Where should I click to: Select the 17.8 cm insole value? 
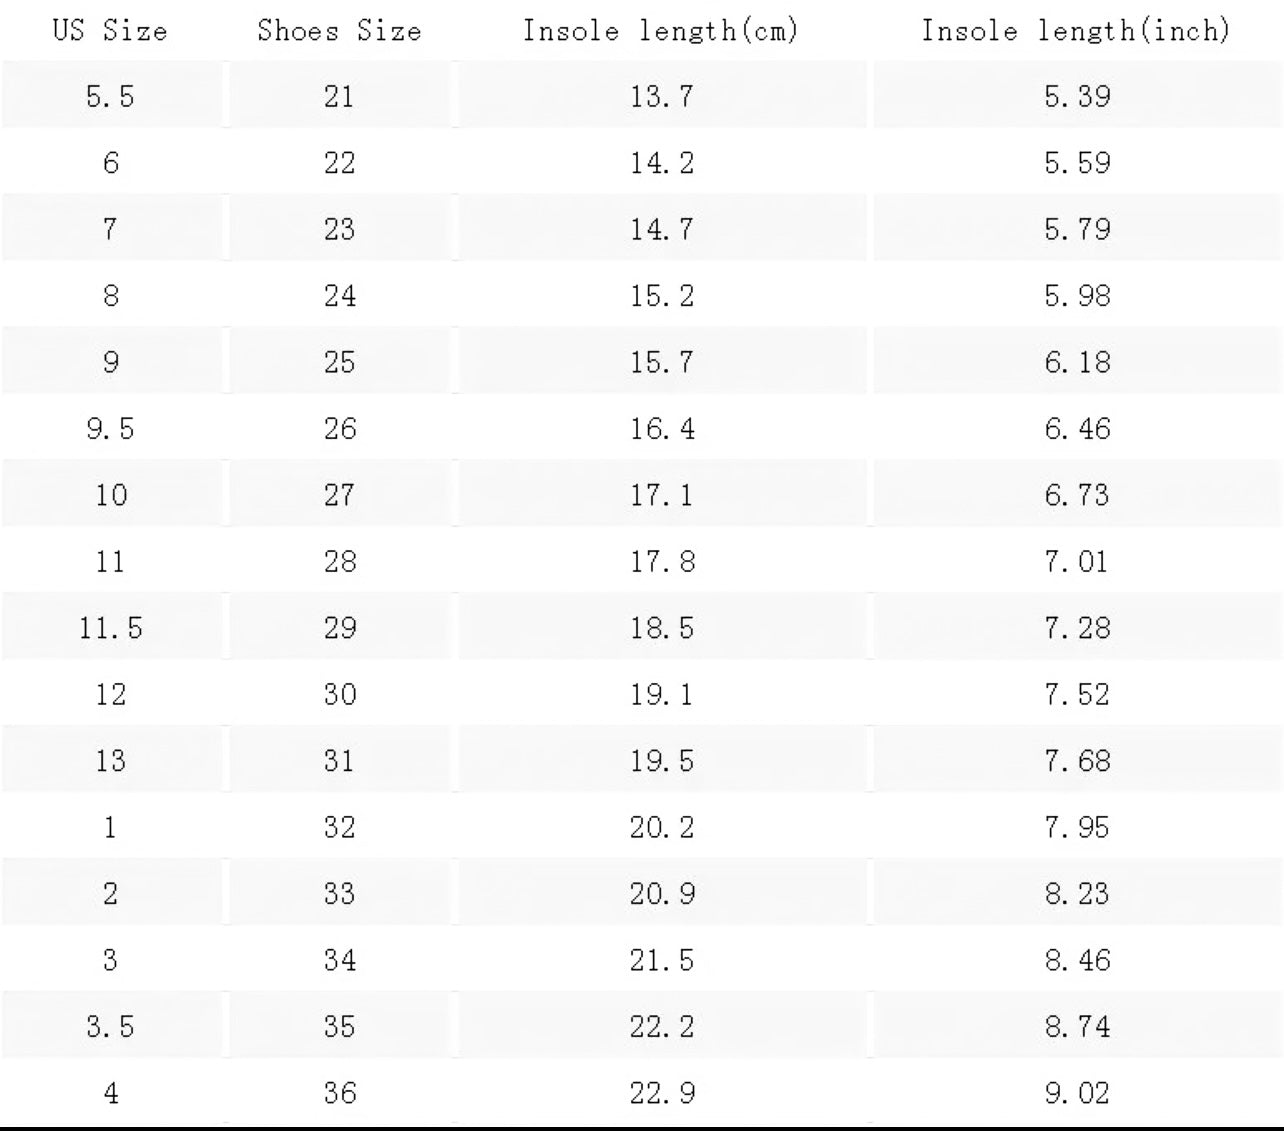pos(661,562)
